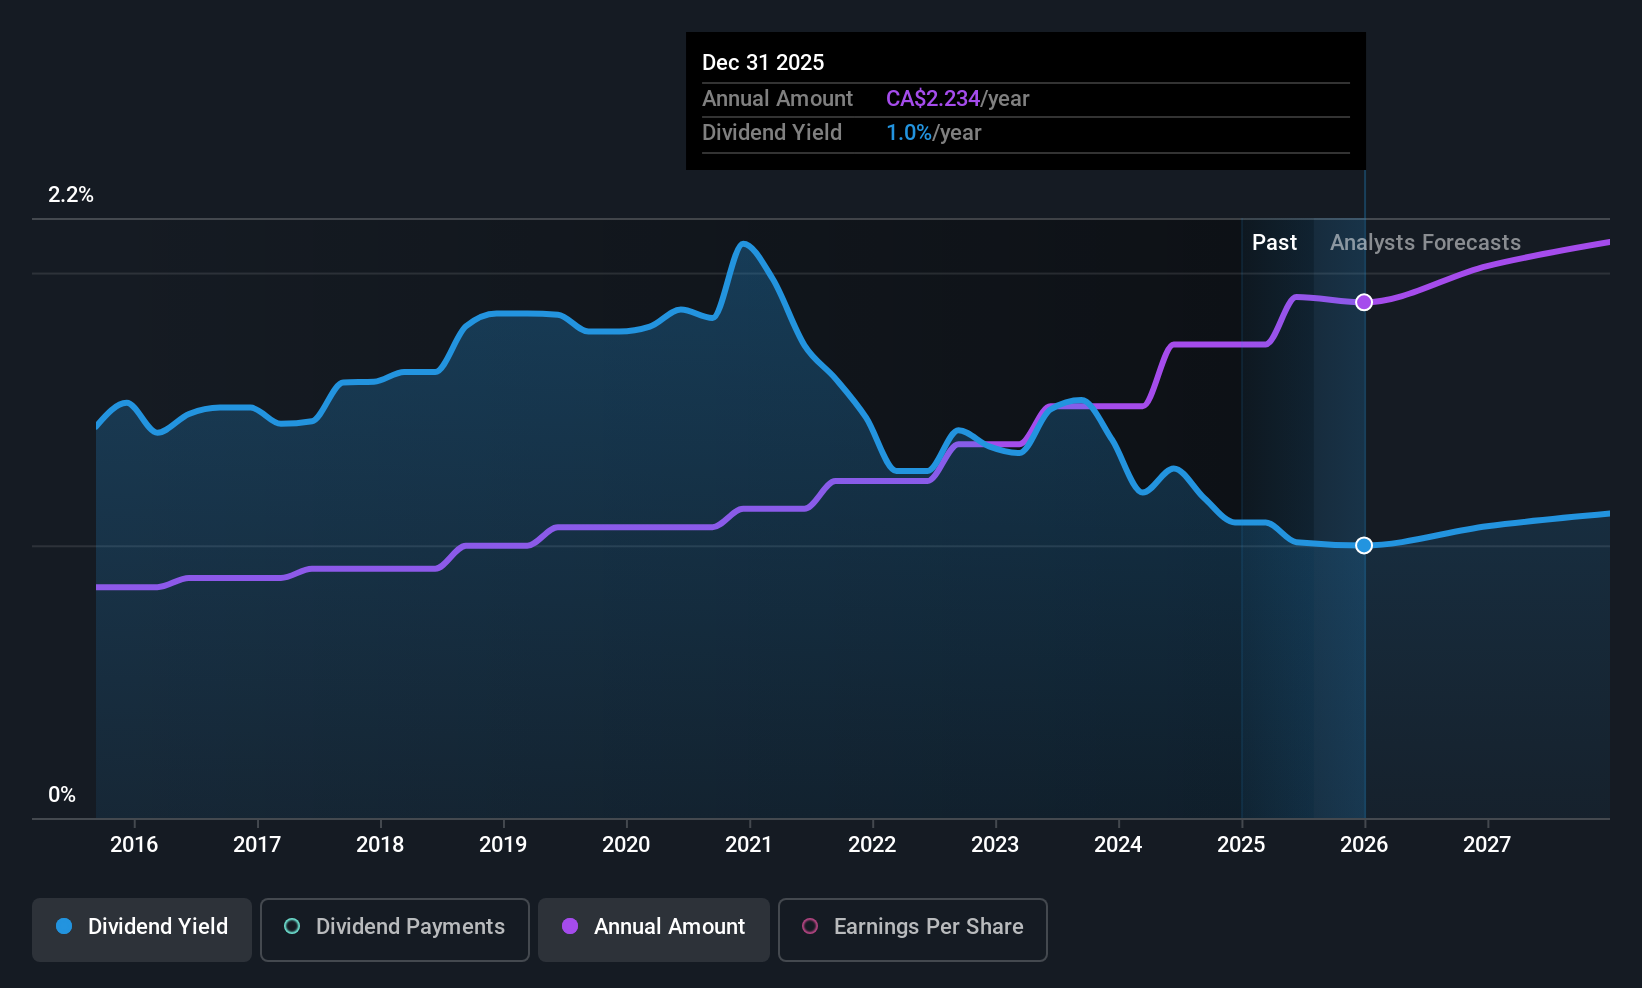Click the teal Dividend Payments circle icon

tap(291, 927)
